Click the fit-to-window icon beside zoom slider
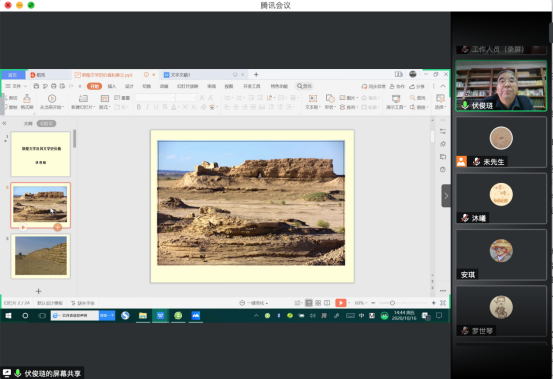 pyautogui.click(x=443, y=303)
